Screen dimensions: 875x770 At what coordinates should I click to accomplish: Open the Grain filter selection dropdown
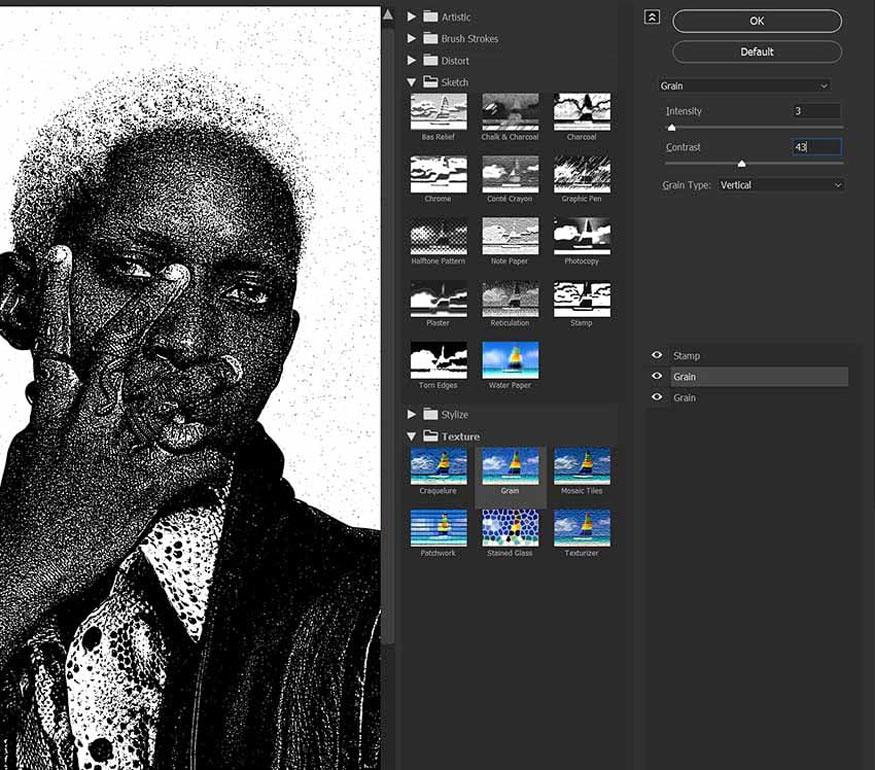[x=744, y=86]
